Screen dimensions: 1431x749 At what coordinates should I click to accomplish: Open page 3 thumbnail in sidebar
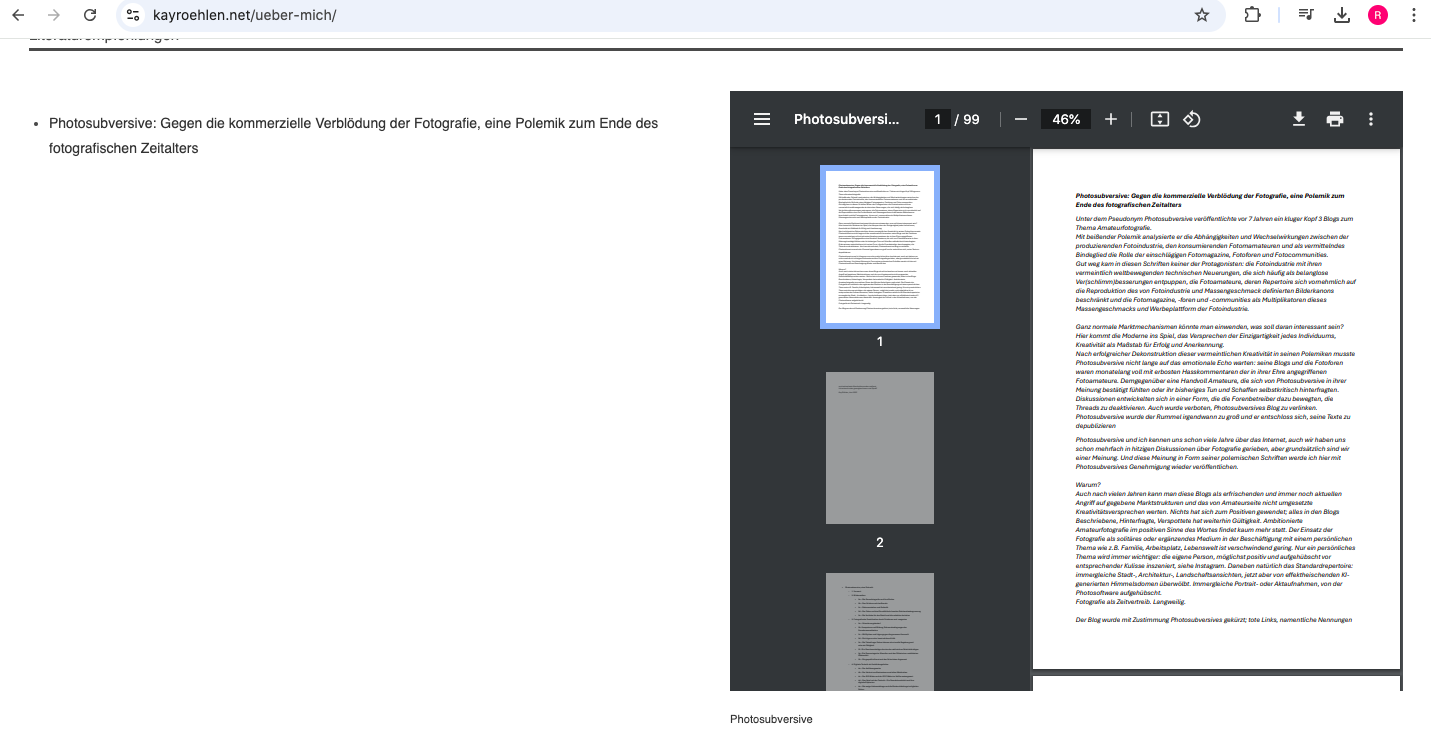880,631
